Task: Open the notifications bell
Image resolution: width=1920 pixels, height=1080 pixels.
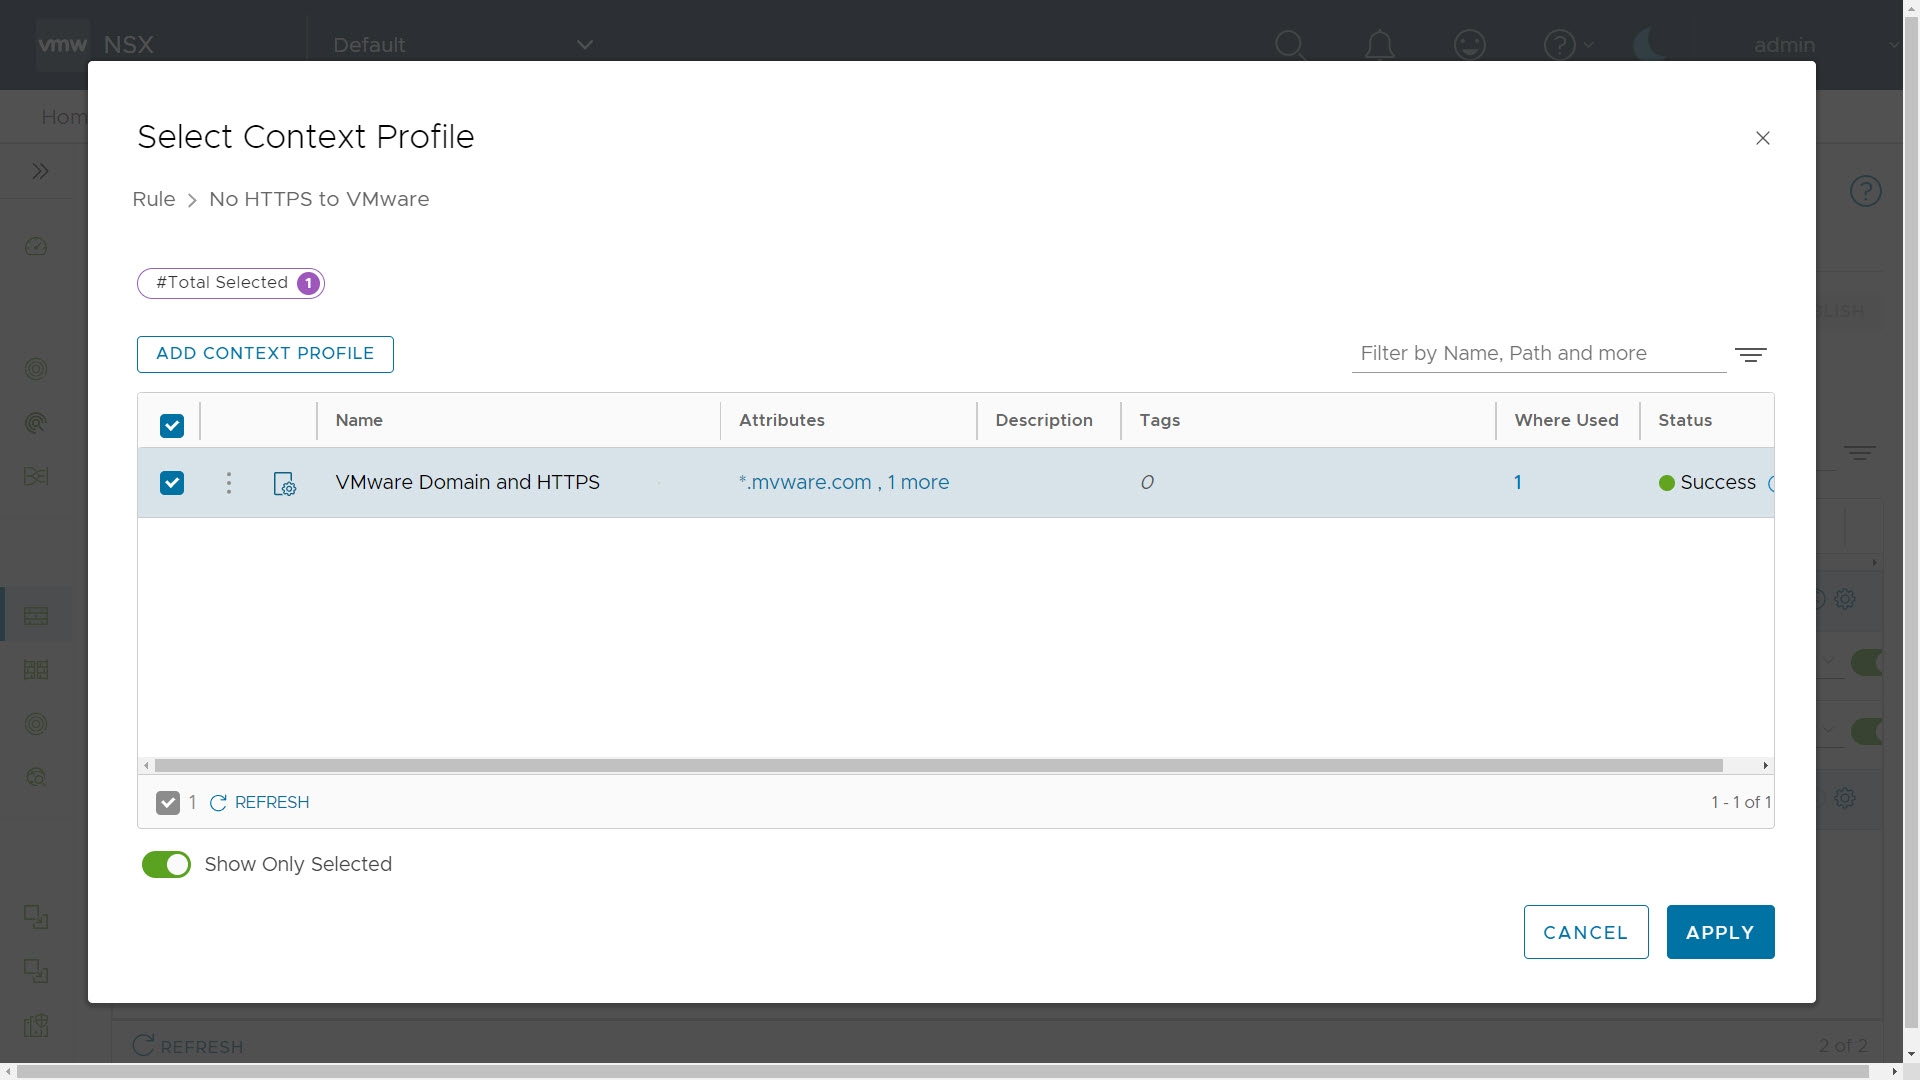Action: [x=1380, y=45]
